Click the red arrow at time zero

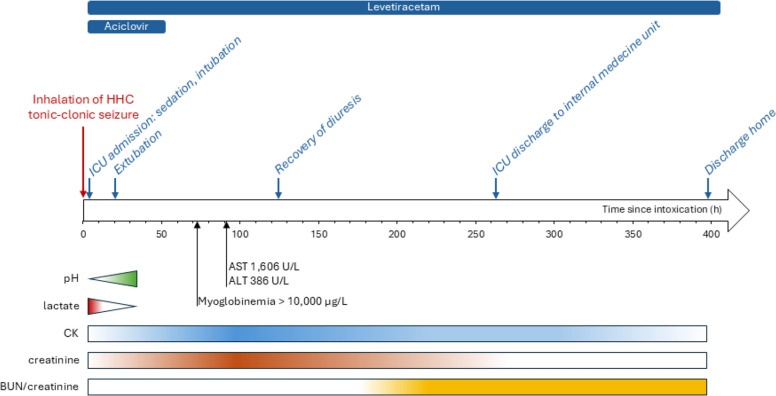click(83, 162)
